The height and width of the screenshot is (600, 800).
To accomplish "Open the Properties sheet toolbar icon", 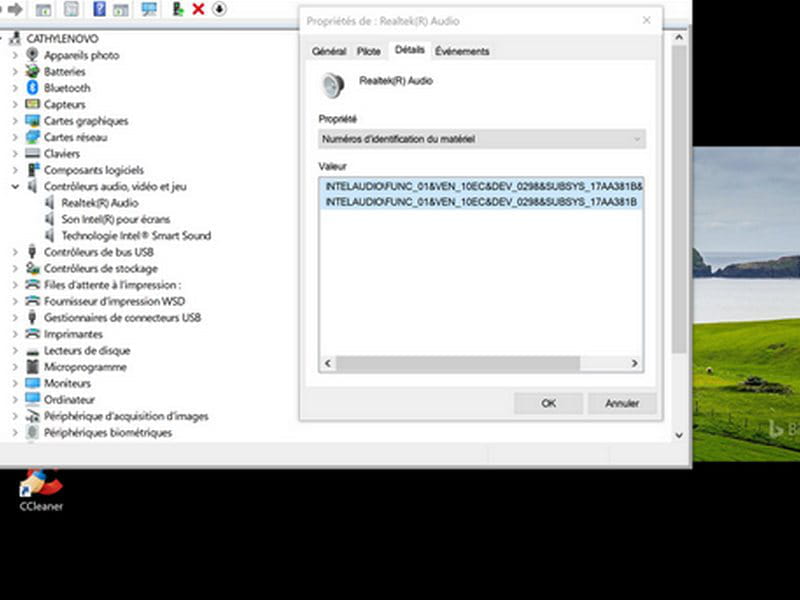I will tap(71, 9).
